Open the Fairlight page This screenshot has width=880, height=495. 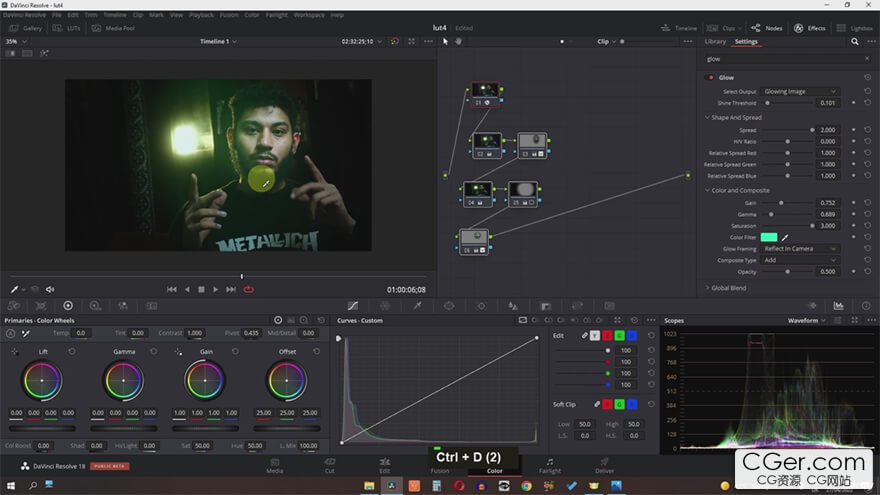tap(550, 466)
